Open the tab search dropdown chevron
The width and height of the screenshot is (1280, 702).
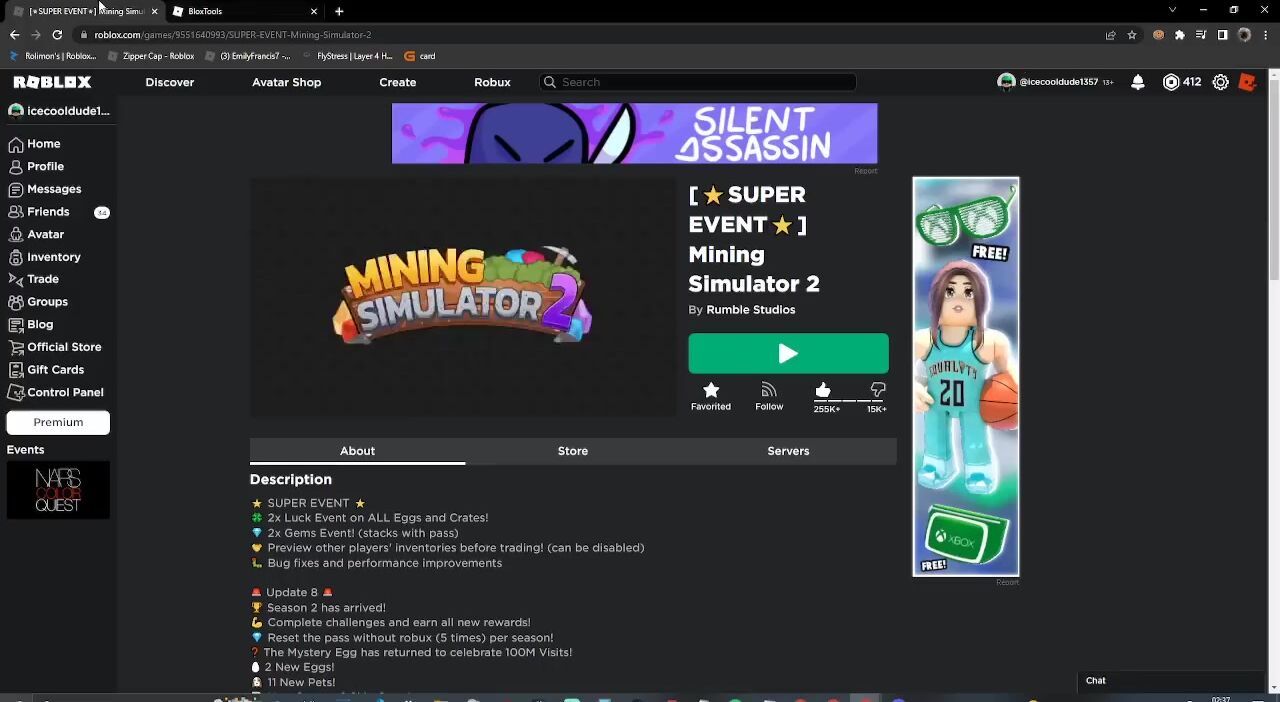(x=1172, y=10)
